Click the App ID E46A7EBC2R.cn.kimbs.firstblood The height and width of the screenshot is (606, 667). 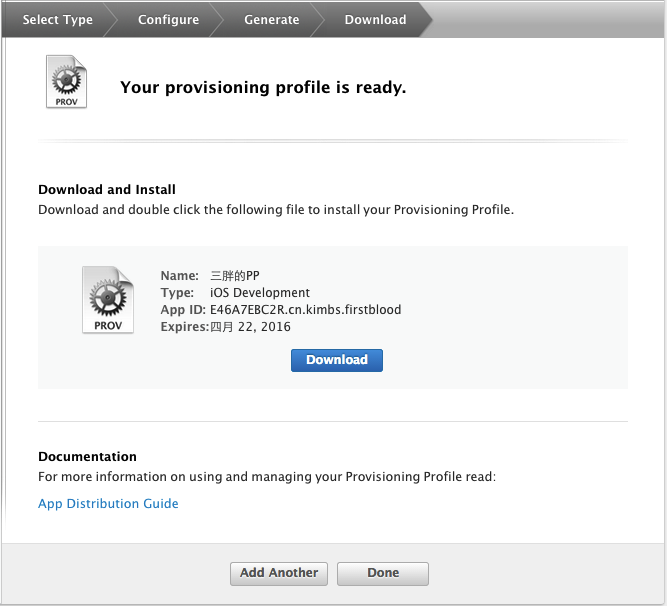(x=305, y=310)
